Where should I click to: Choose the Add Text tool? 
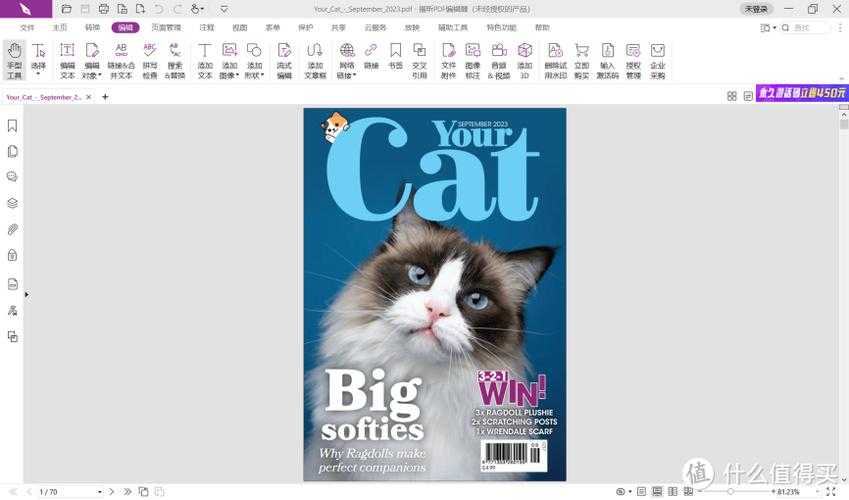click(205, 60)
